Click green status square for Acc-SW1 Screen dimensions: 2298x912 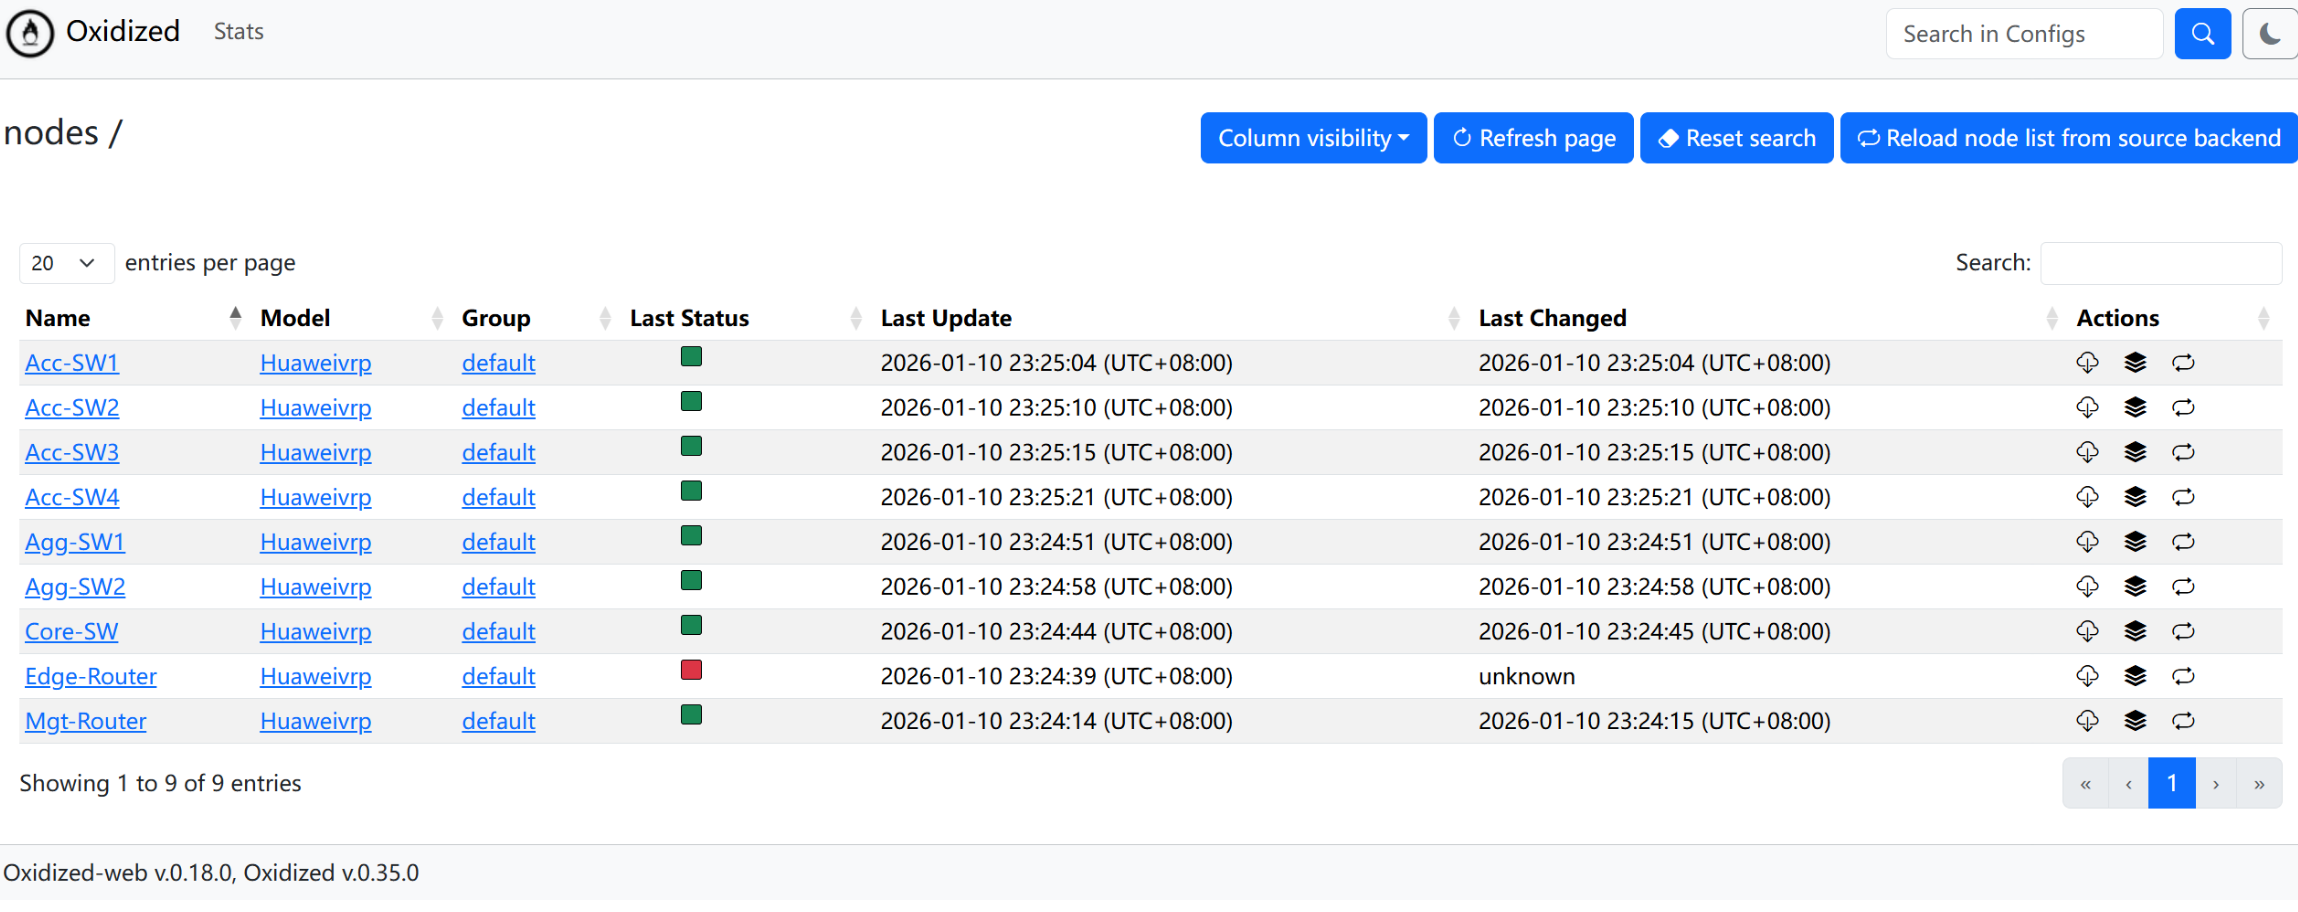coord(691,356)
